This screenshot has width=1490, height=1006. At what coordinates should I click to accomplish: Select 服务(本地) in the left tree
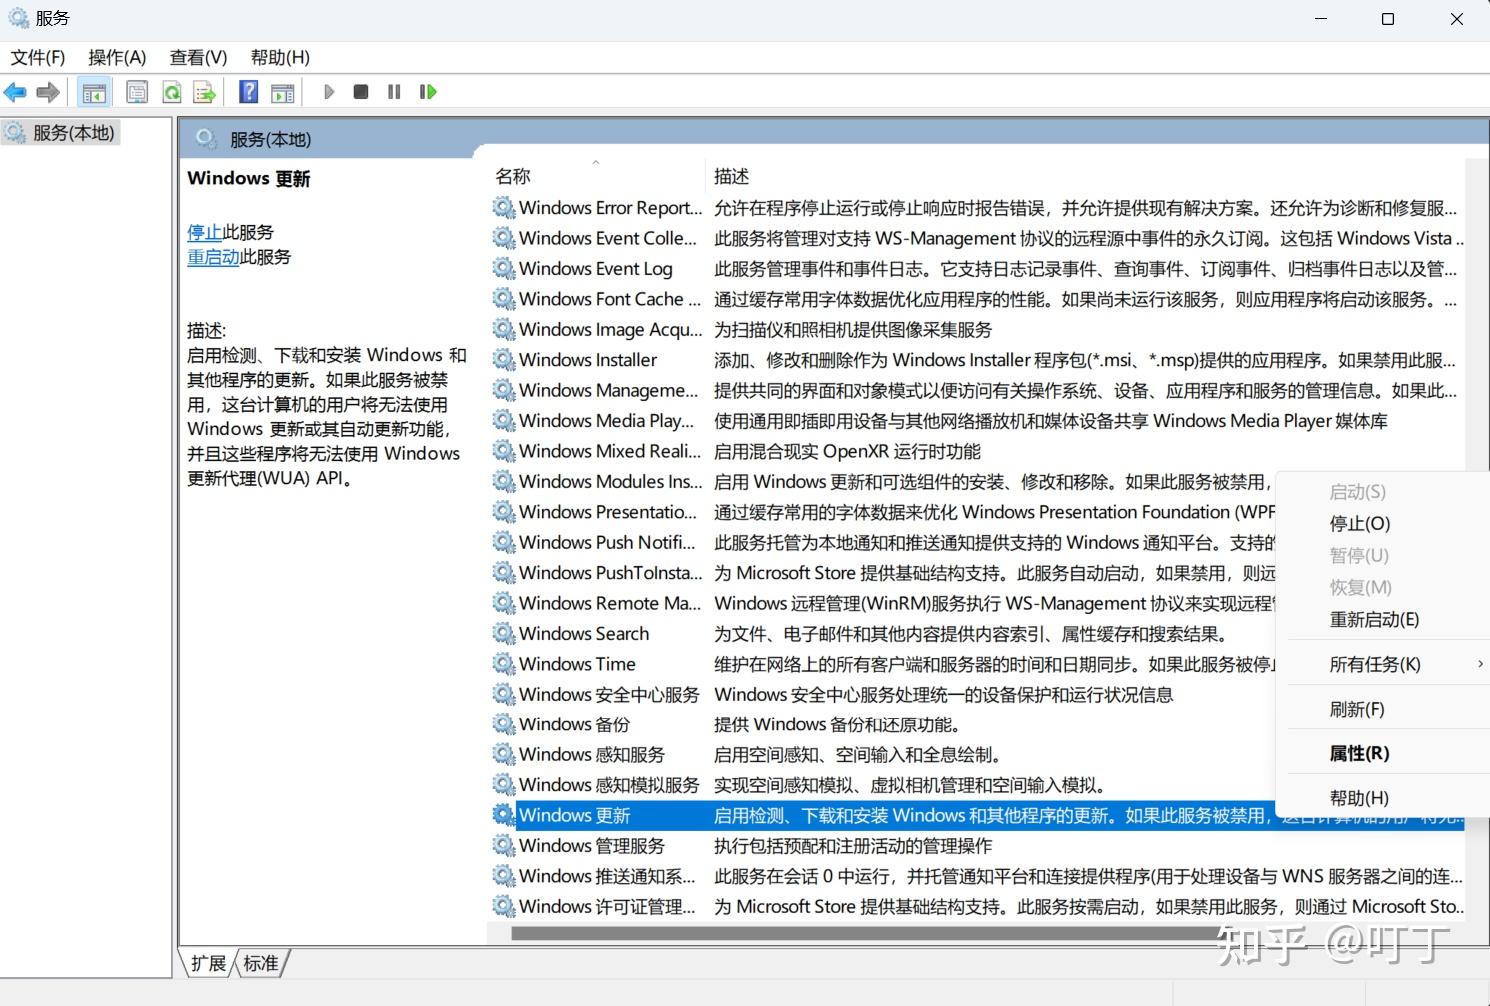coord(73,133)
